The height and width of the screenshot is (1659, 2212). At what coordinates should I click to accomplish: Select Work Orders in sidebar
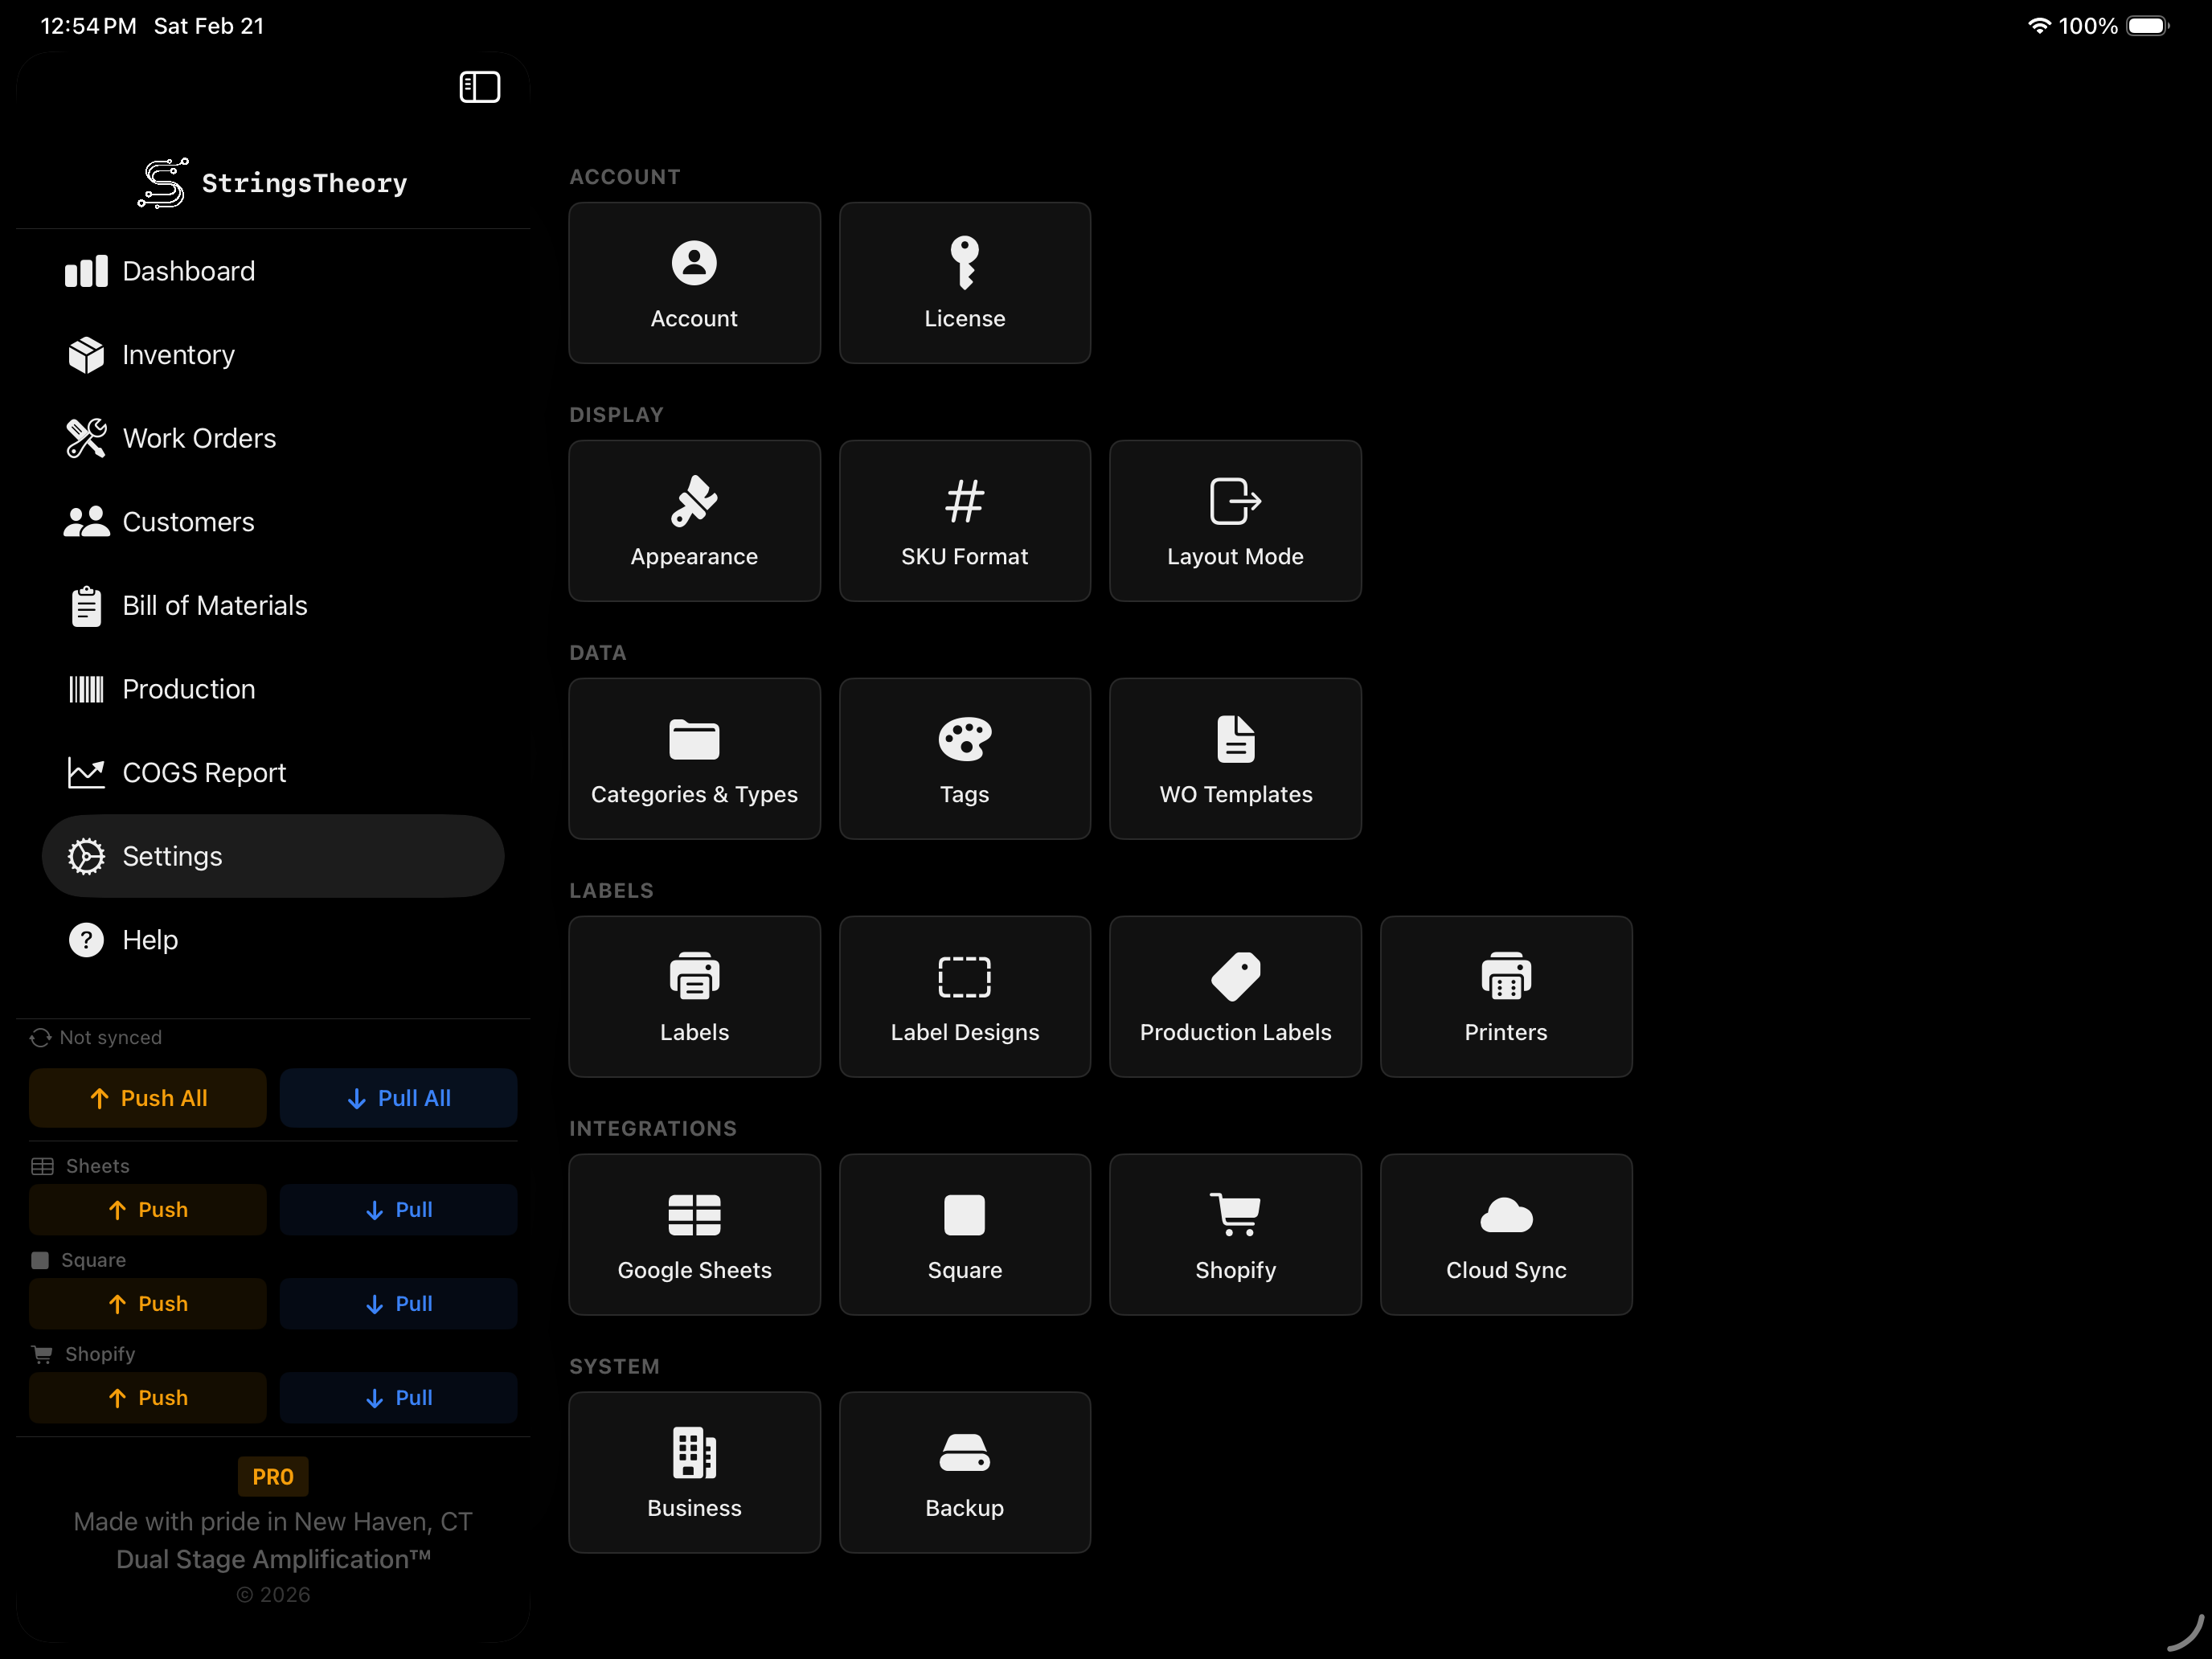point(199,438)
